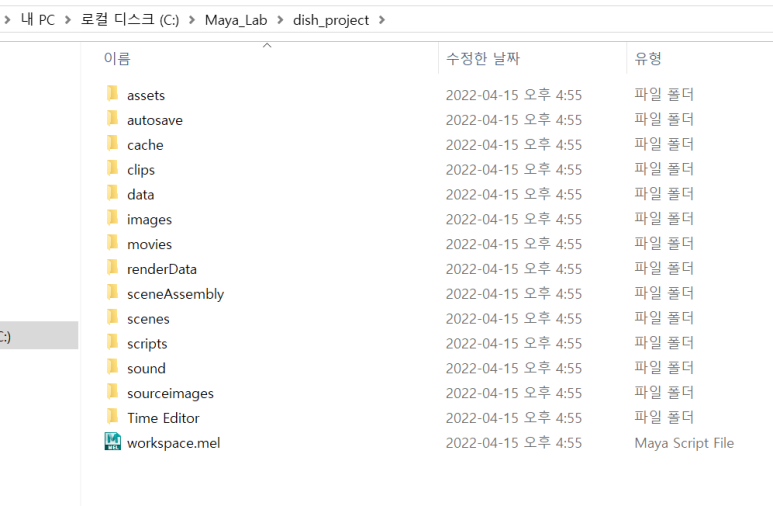
Task: Select the scenes folder icon
Action: point(112,317)
